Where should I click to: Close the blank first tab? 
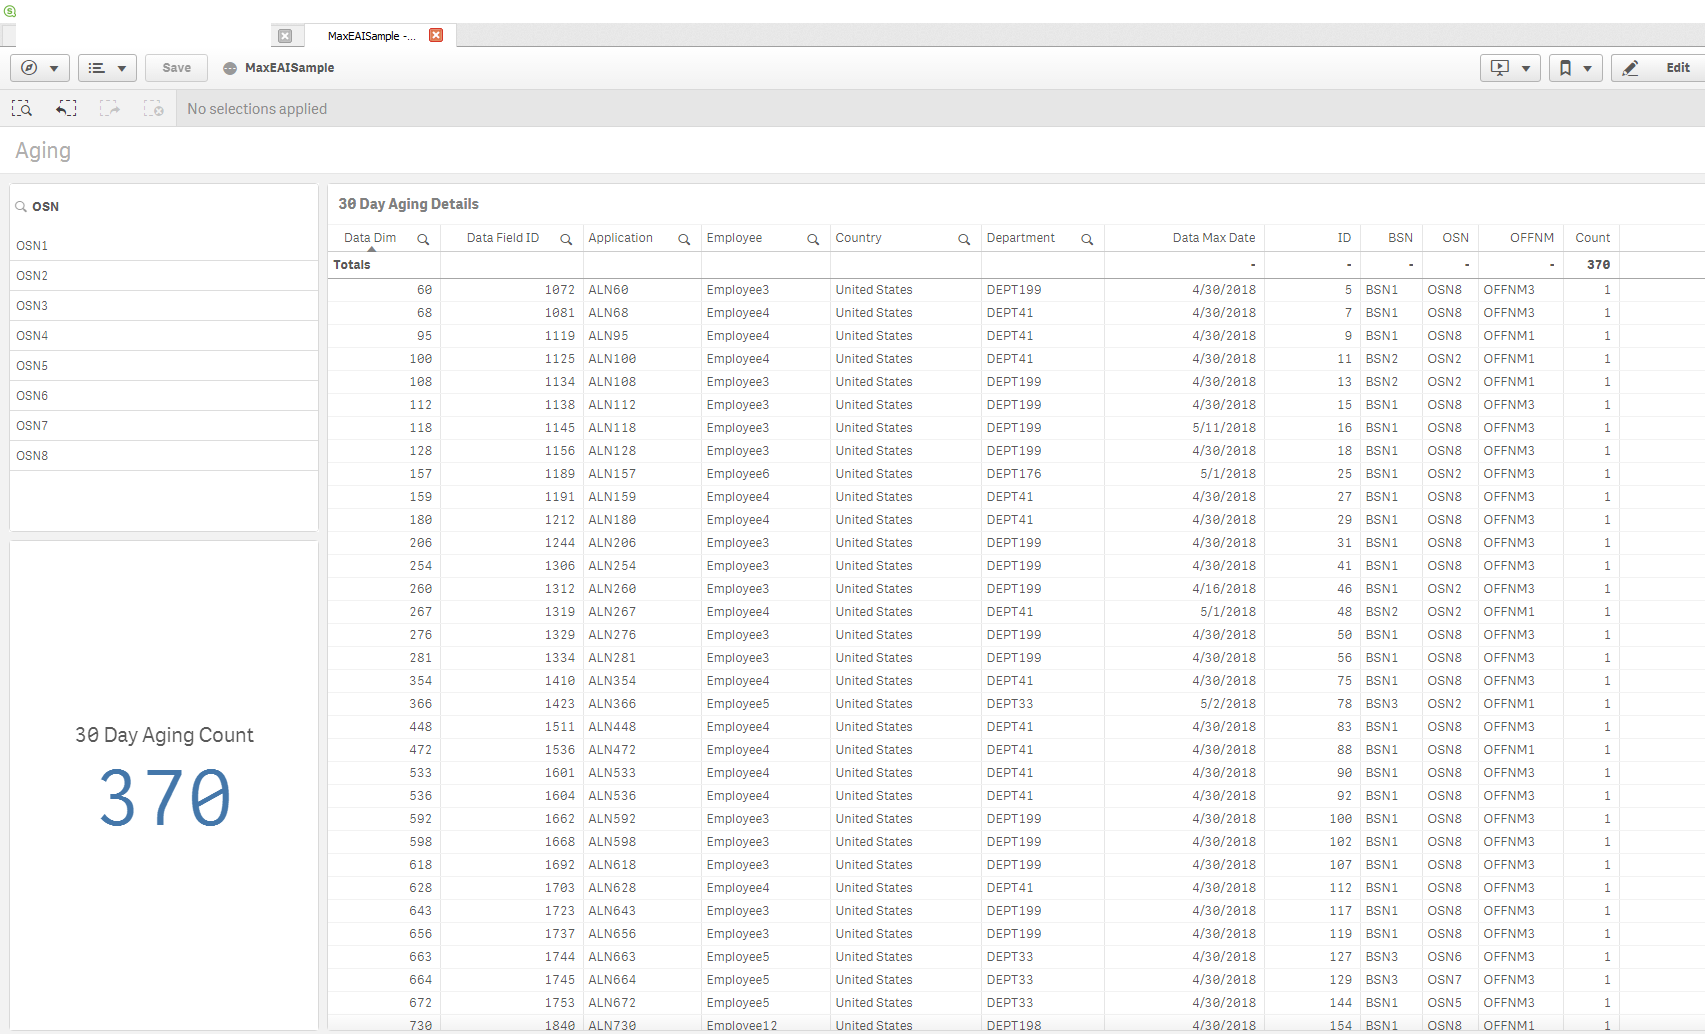pos(285,36)
